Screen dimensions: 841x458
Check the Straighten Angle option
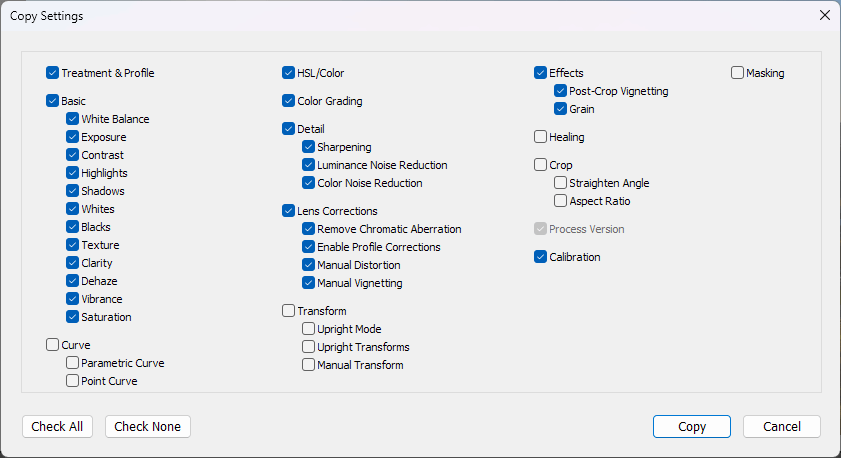560,182
